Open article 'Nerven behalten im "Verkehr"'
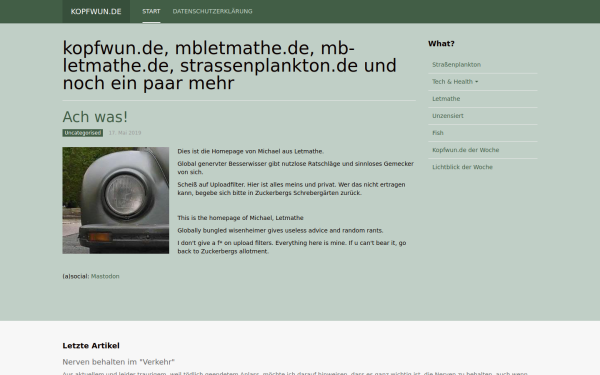 click(x=119, y=362)
